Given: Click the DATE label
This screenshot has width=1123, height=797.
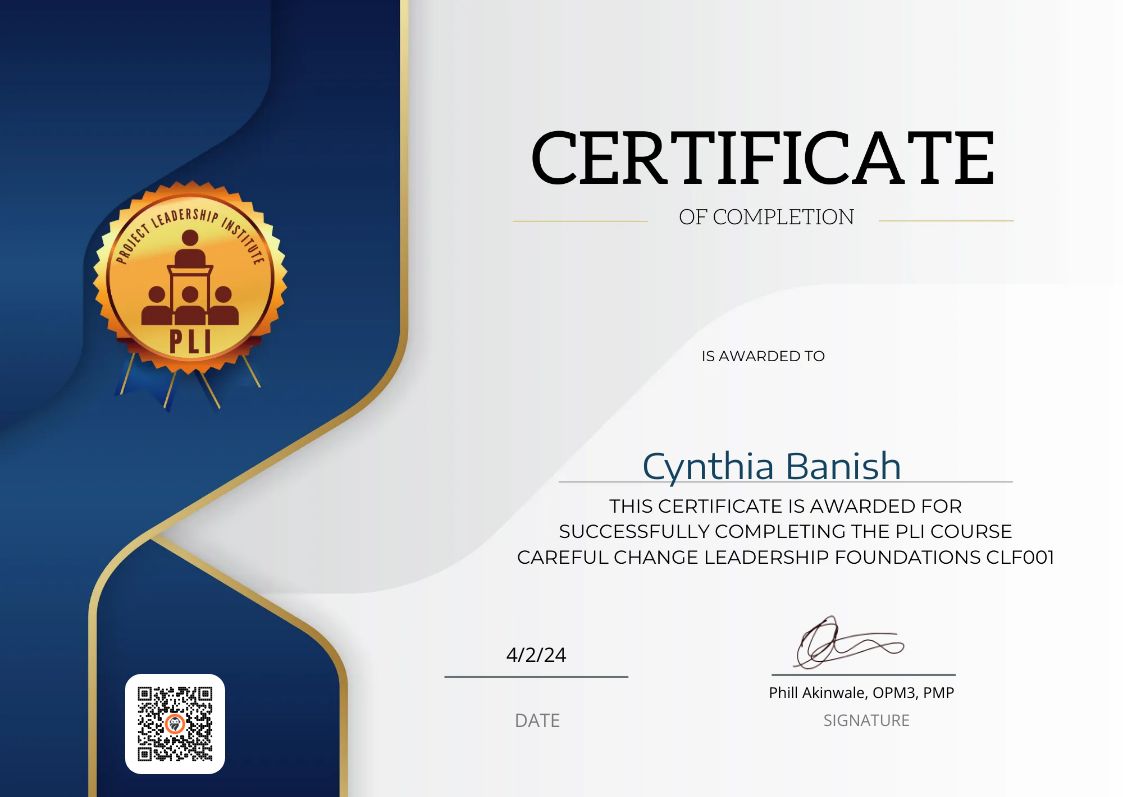Looking at the screenshot, I should (537, 720).
